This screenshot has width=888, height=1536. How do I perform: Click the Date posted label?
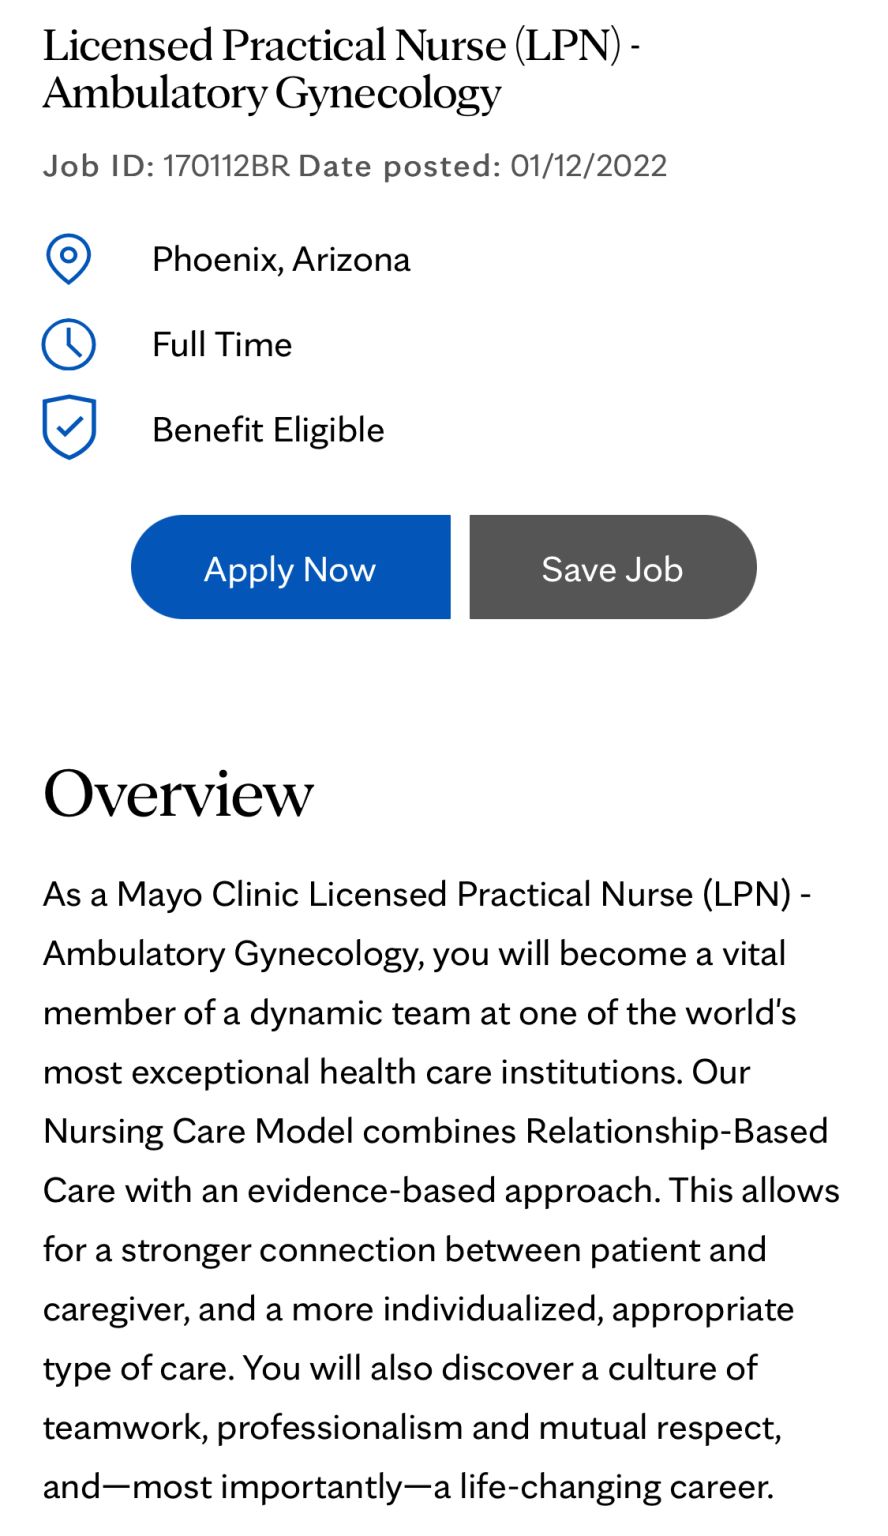coord(399,166)
